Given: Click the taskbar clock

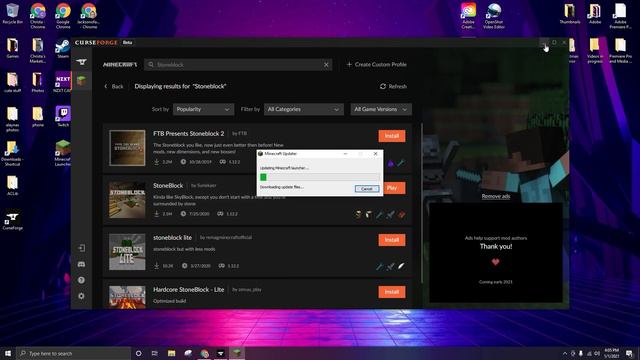Looking at the screenshot, I should (x=611, y=353).
